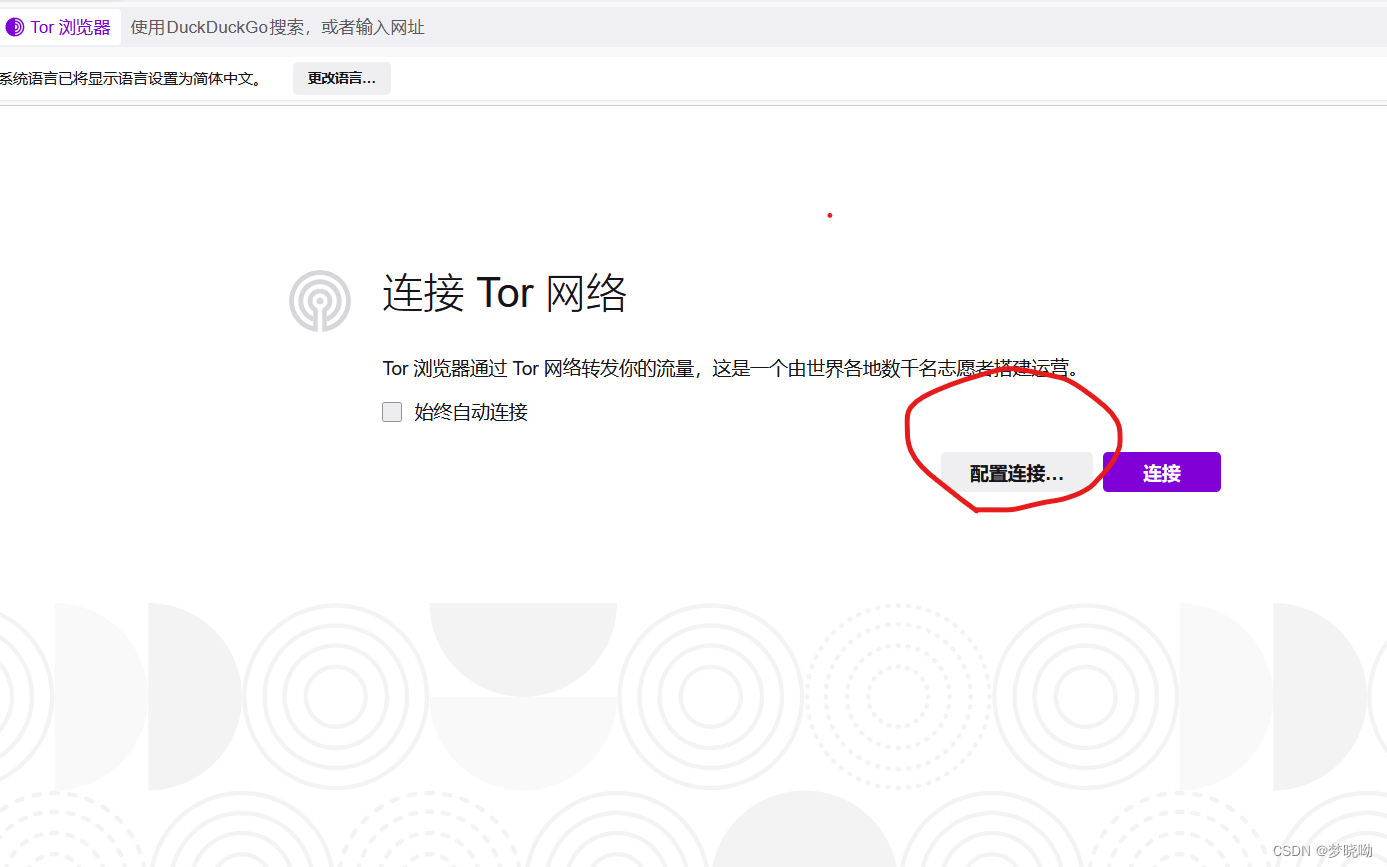Click the 连接 Tor 网络 page heading
Image resolution: width=1387 pixels, height=867 pixels.
[x=504, y=293]
